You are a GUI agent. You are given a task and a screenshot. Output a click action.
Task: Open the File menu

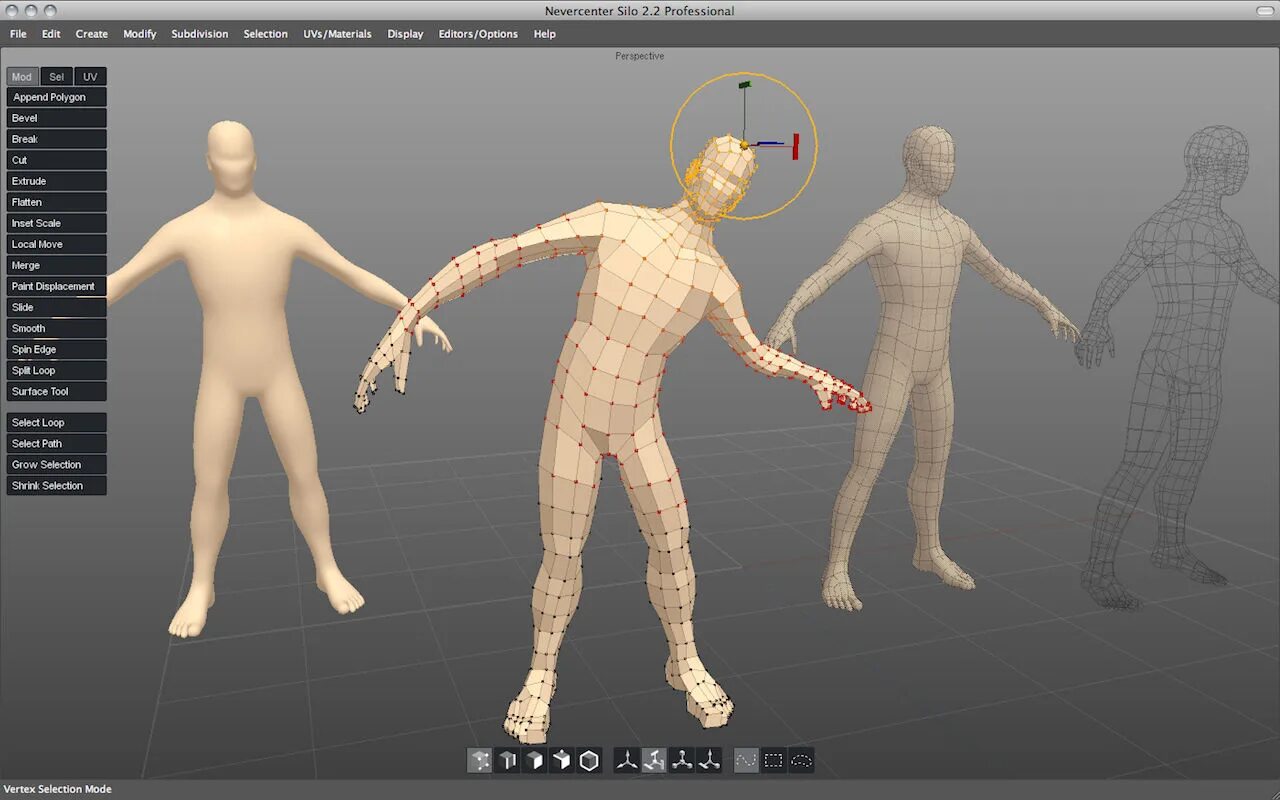tap(18, 34)
